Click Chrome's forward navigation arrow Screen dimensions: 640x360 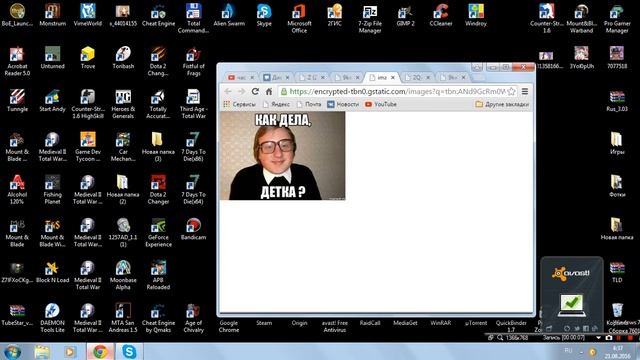click(241, 91)
